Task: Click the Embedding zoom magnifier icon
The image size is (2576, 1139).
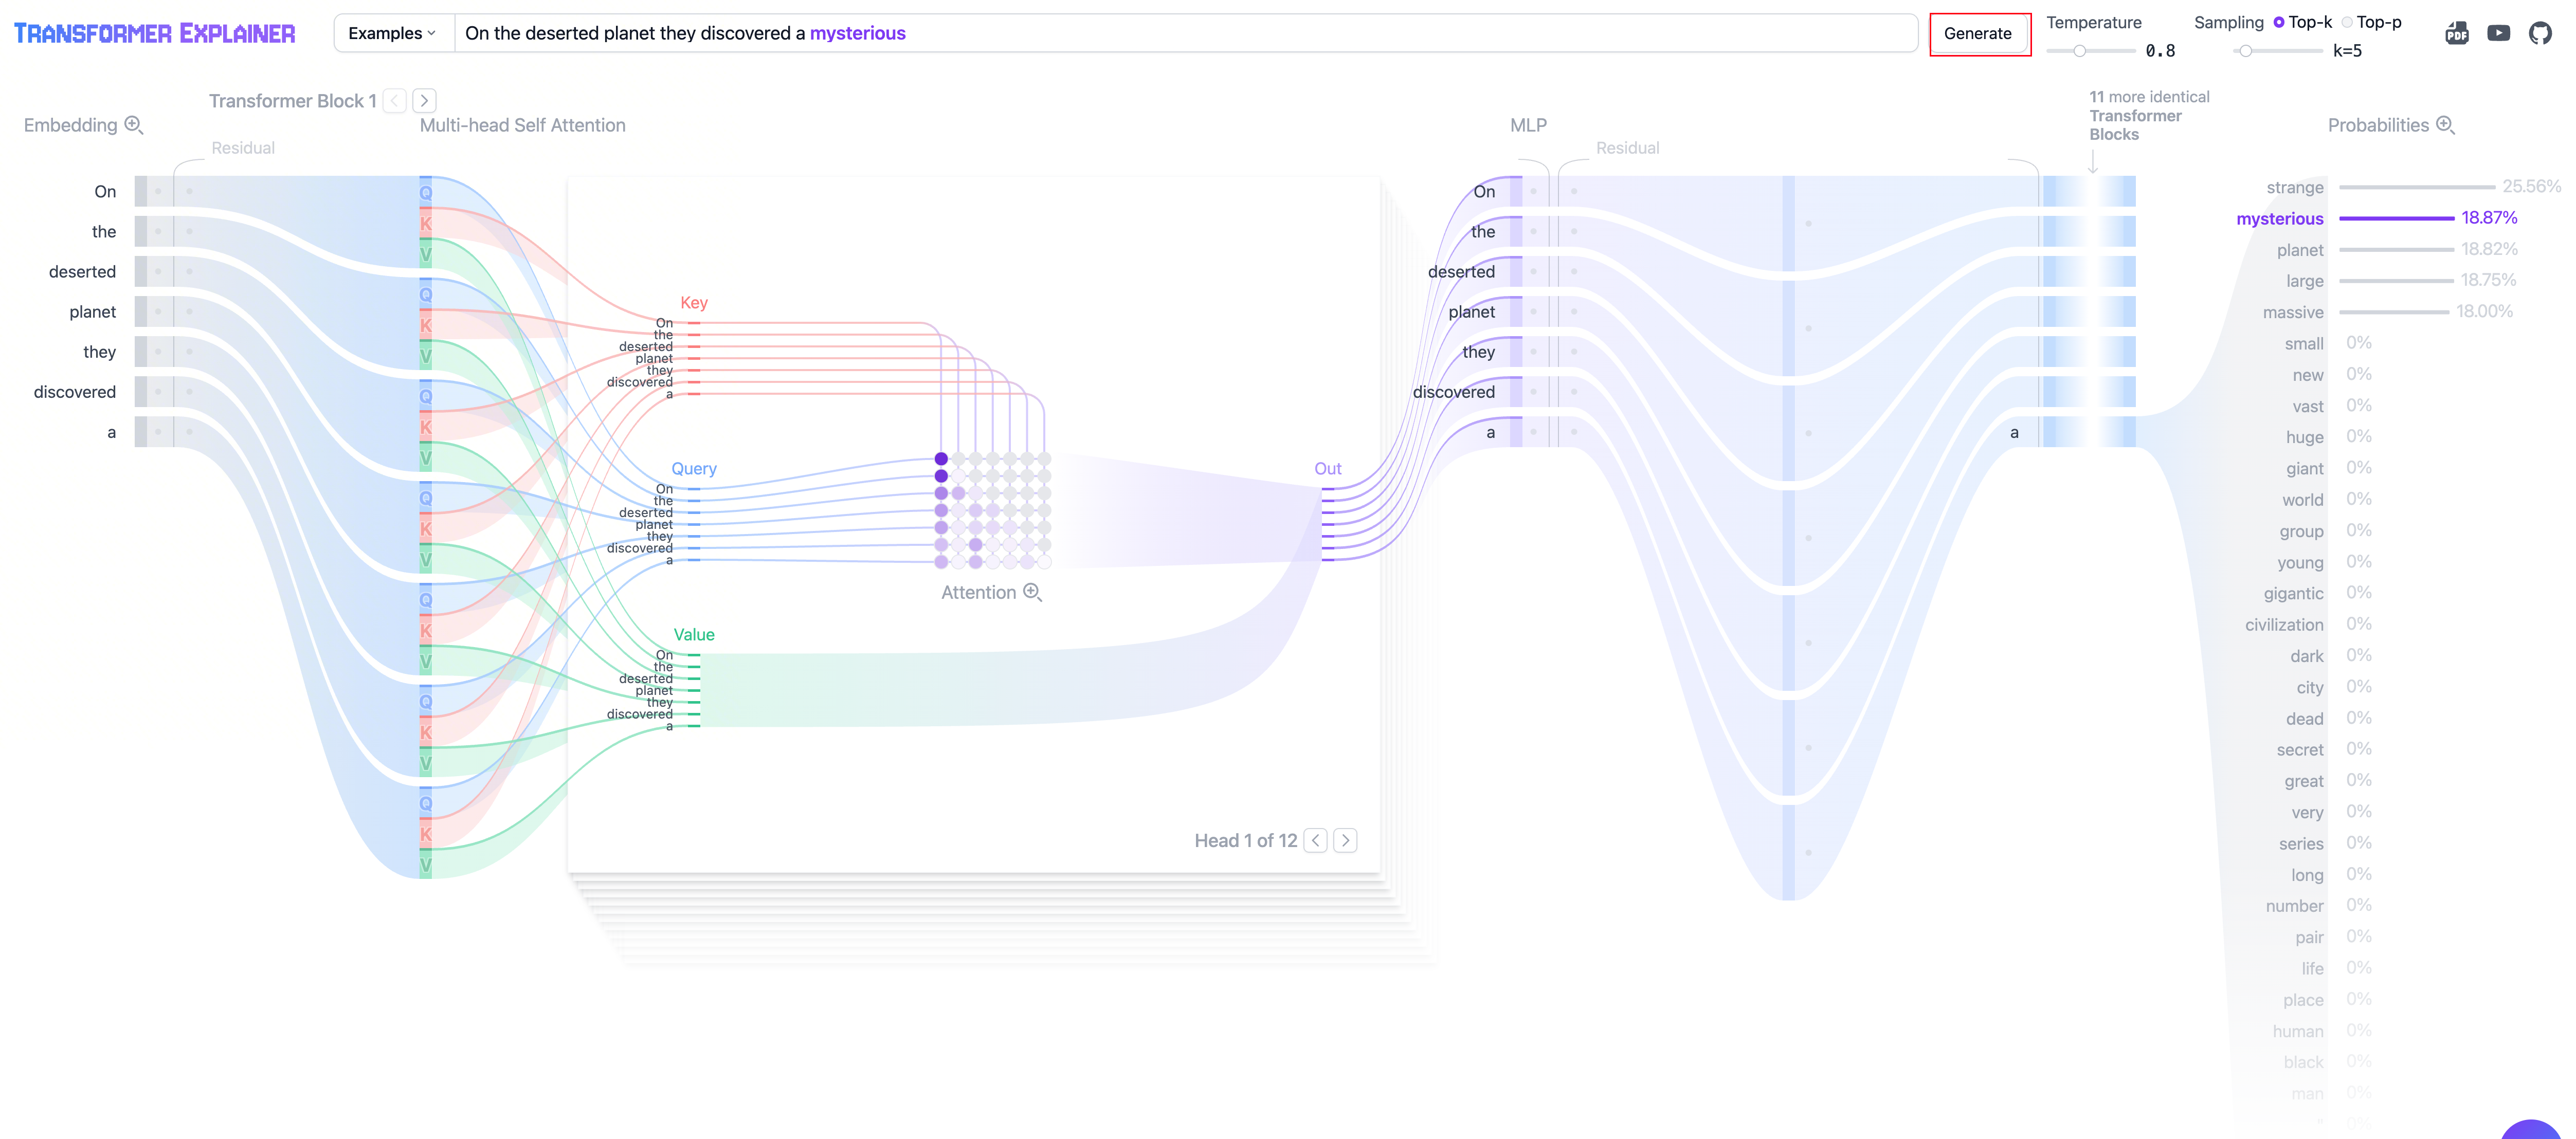Action: (134, 125)
